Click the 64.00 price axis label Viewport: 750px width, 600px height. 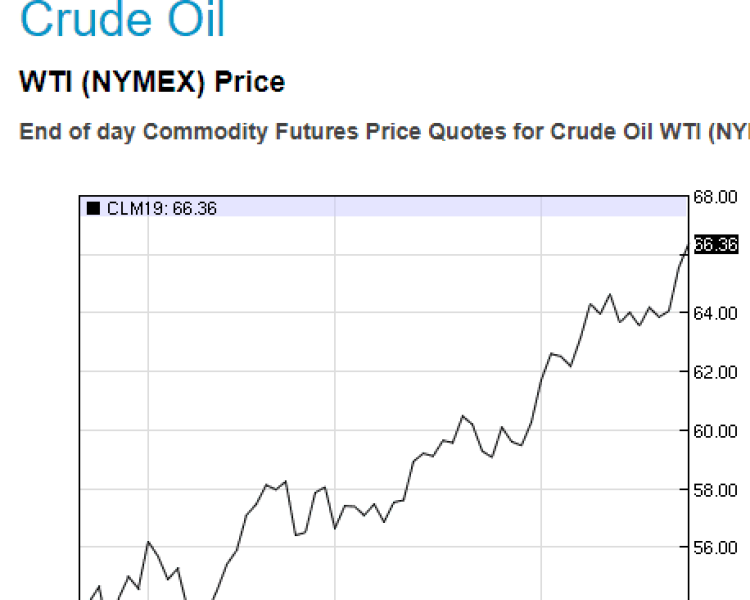tap(715, 313)
